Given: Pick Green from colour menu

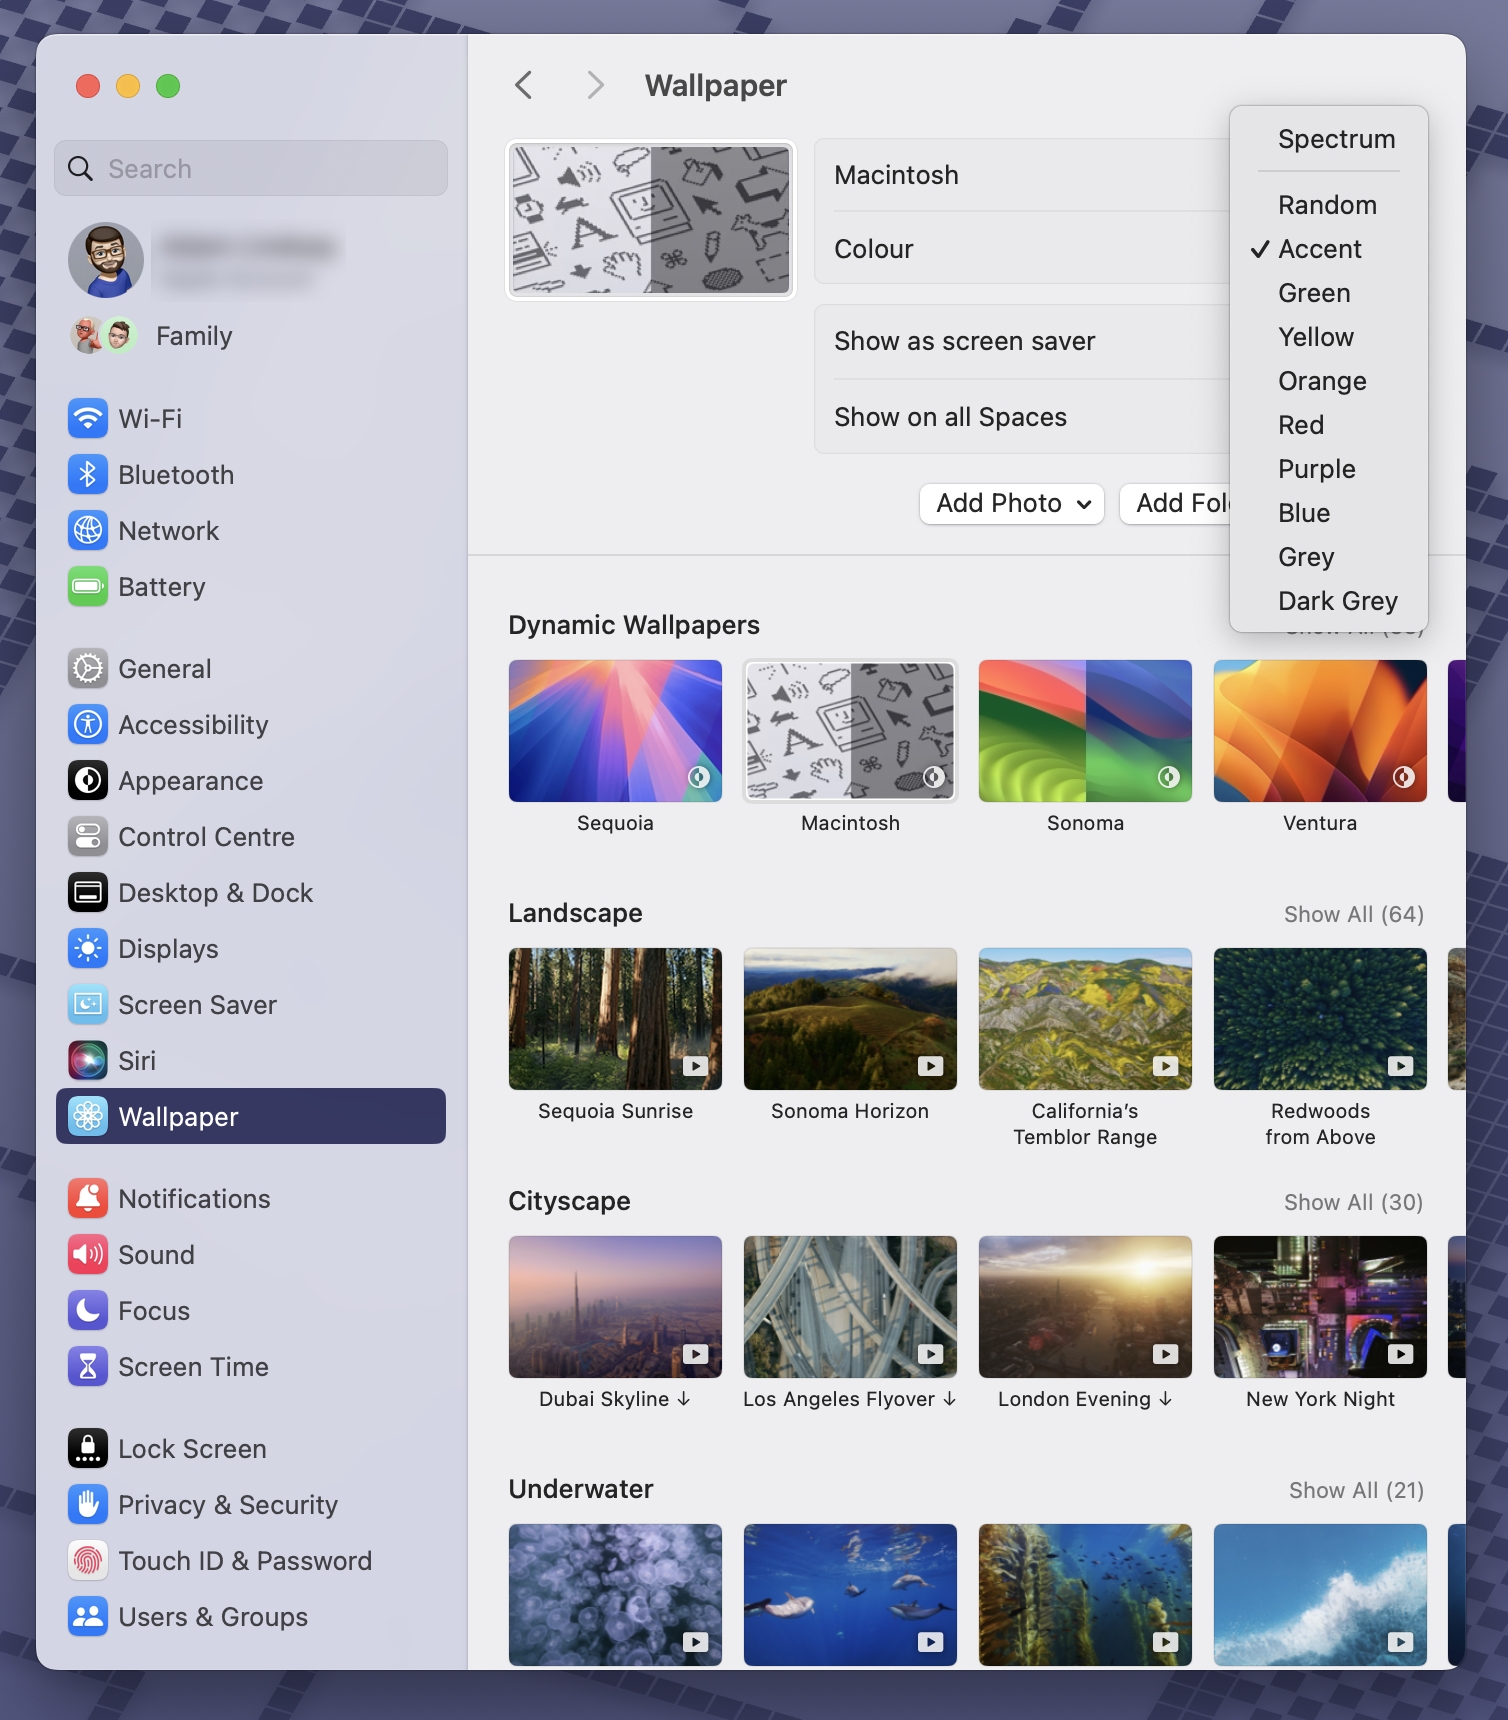Looking at the screenshot, I should 1329,293.
